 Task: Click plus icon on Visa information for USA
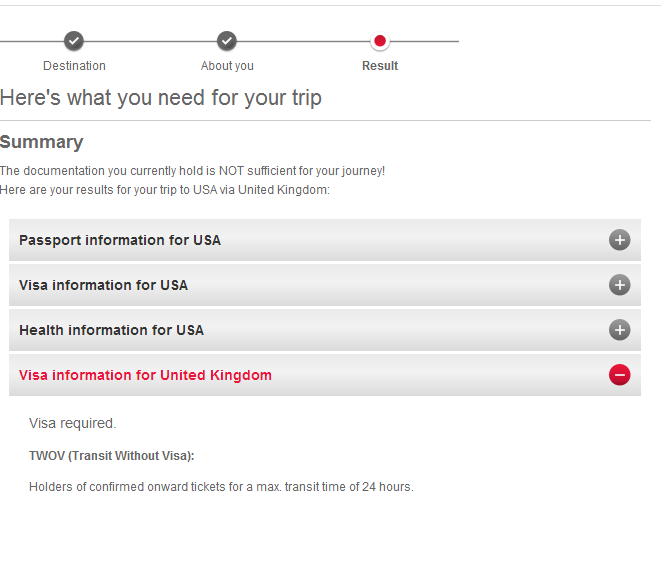[x=619, y=285]
